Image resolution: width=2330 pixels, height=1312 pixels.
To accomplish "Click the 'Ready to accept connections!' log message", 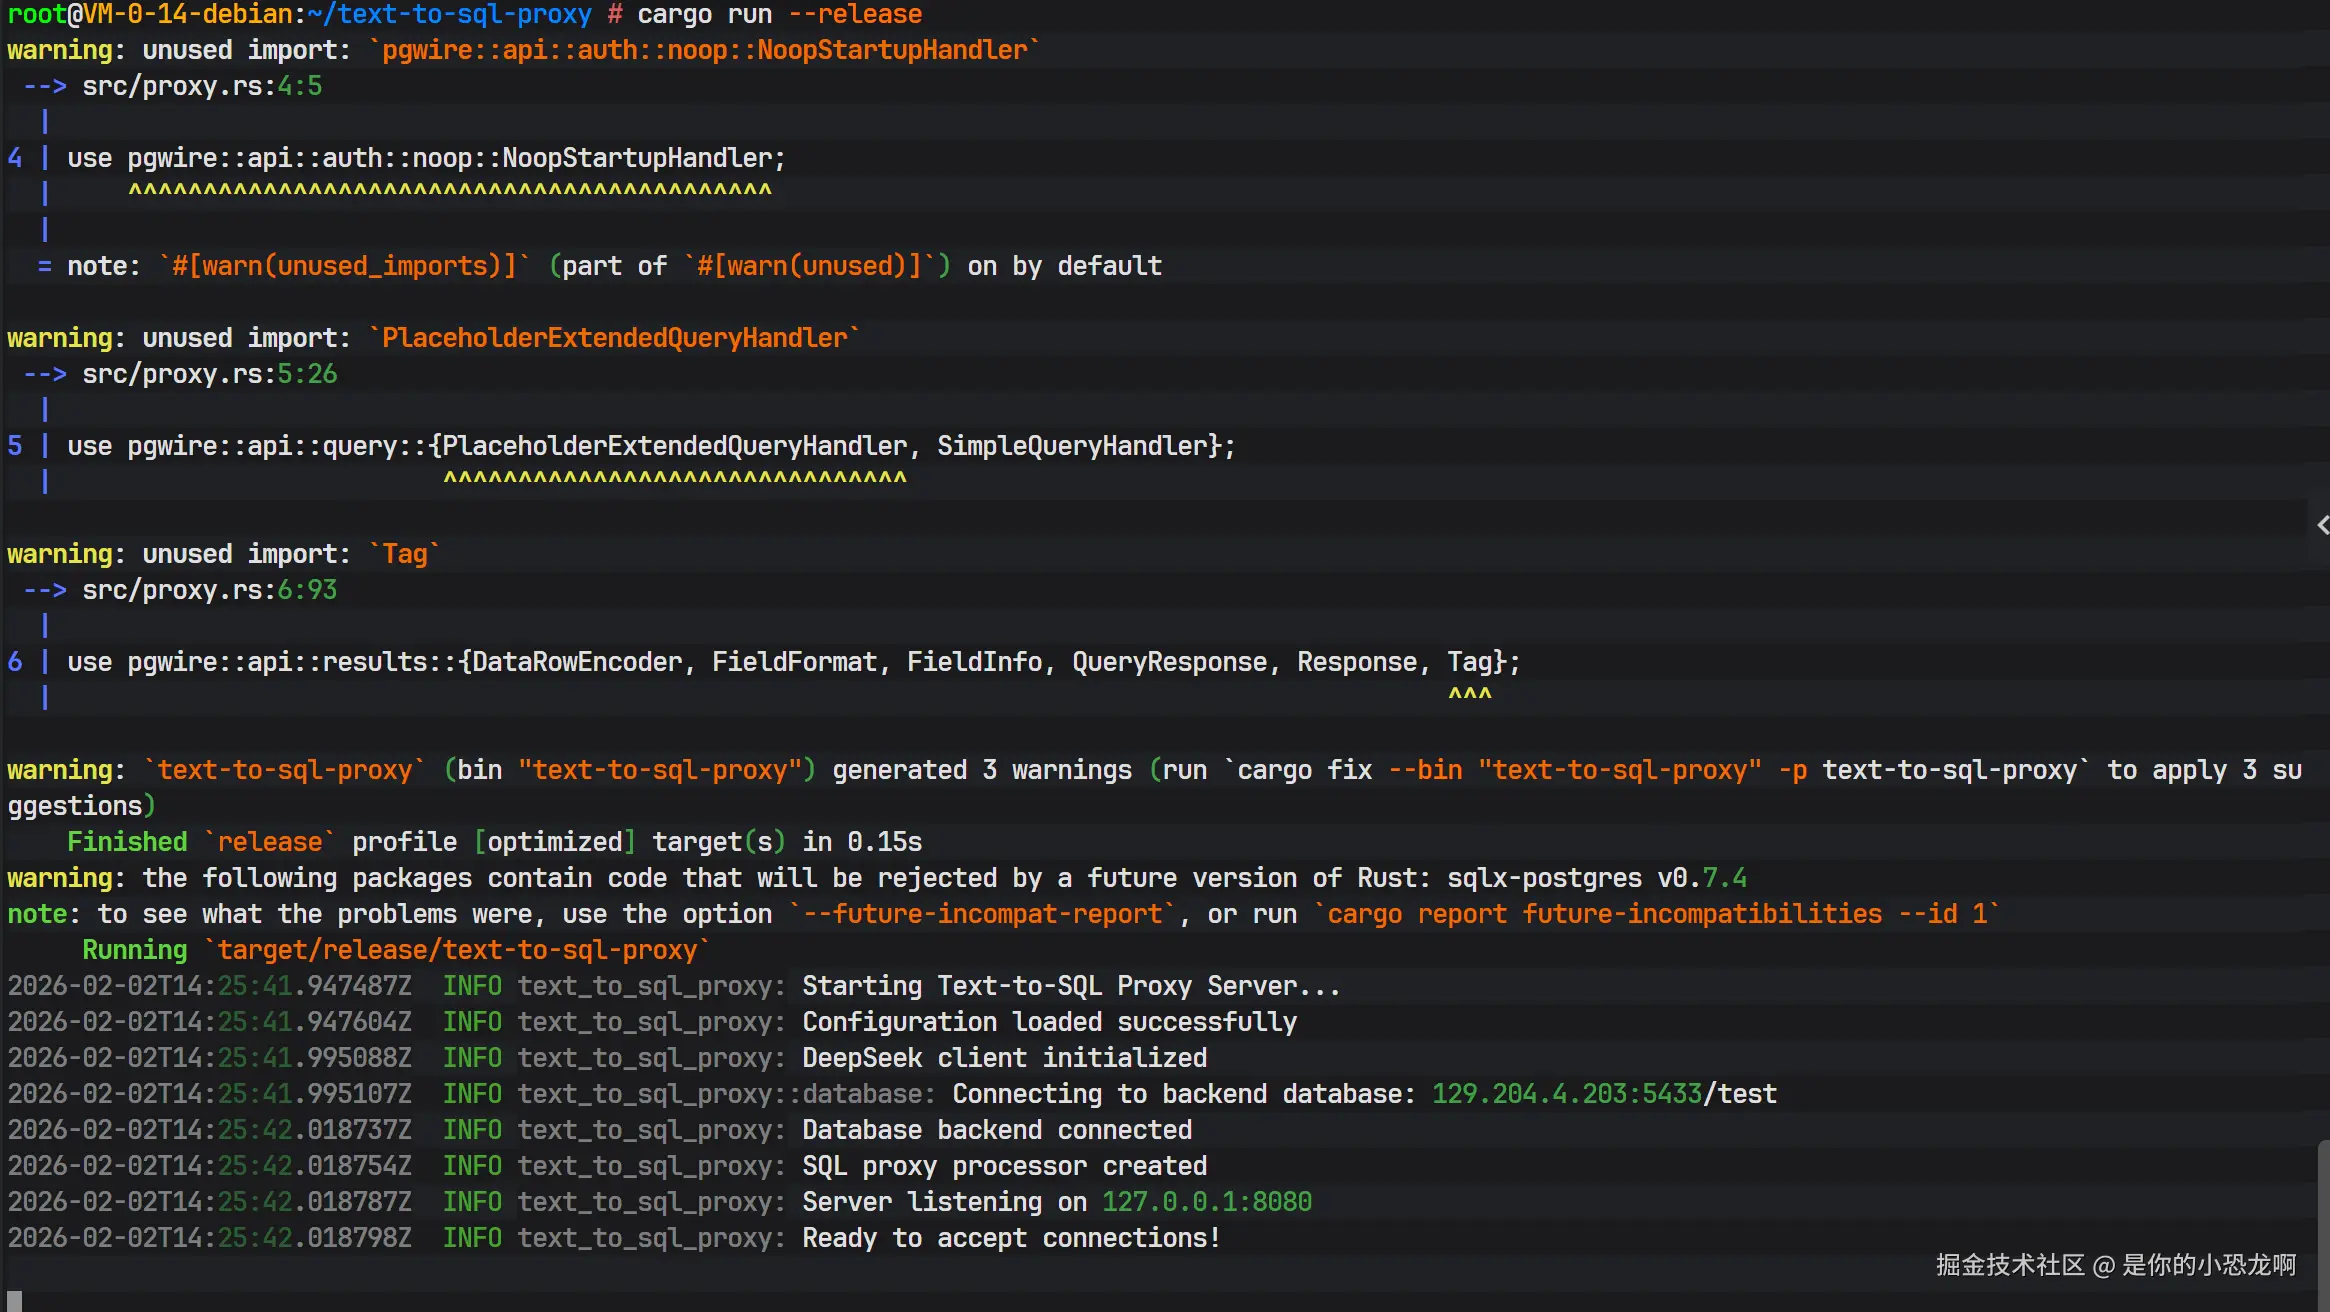I will [x=1011, y=1238].
